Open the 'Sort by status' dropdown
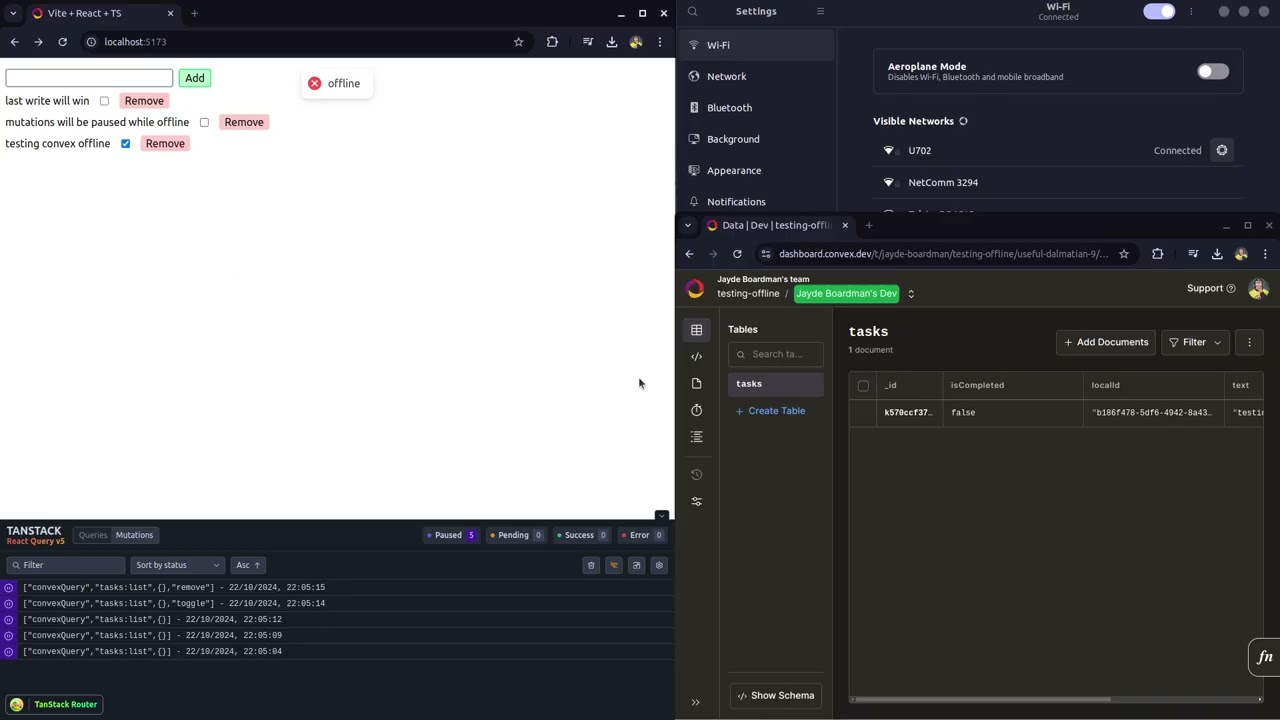Viewport: 1280px width, 720px height. coord(177,565)
